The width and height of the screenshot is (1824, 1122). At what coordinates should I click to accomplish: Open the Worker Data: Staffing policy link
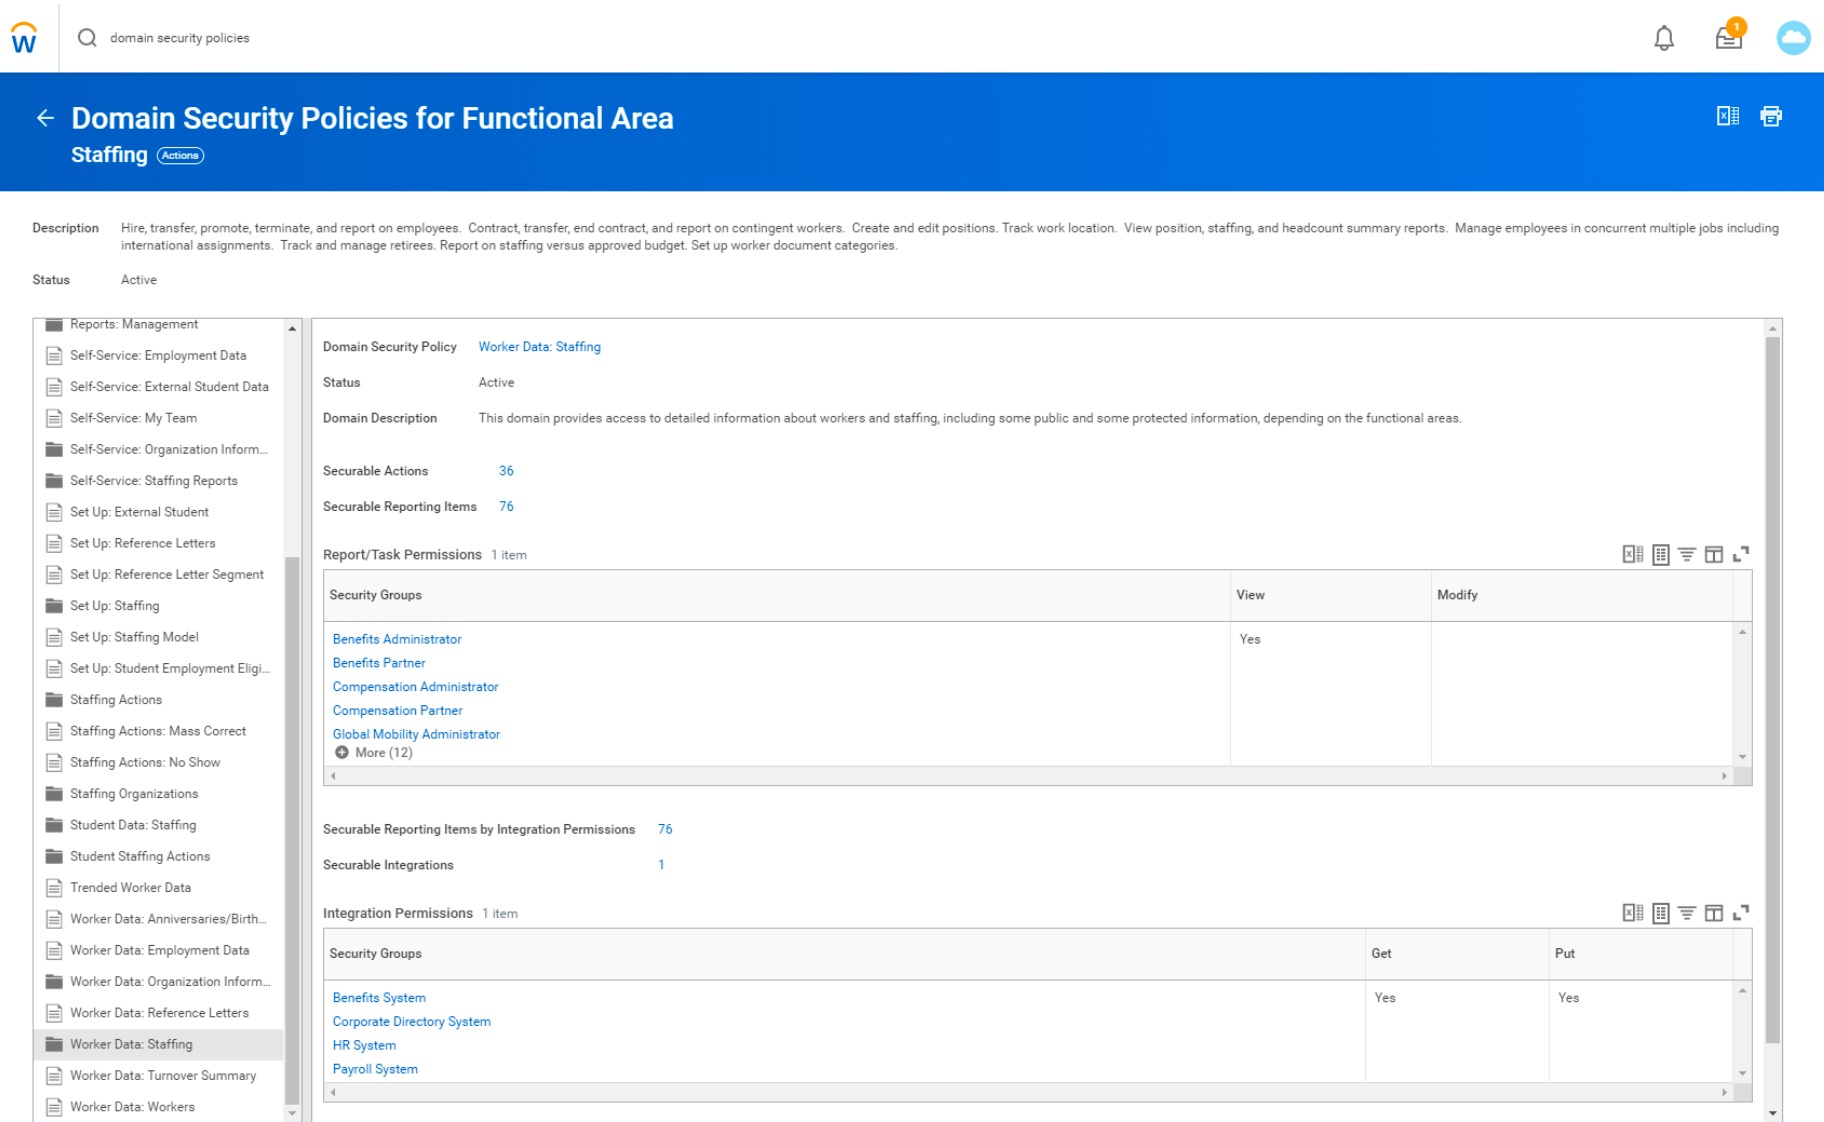tap(539, 346)
